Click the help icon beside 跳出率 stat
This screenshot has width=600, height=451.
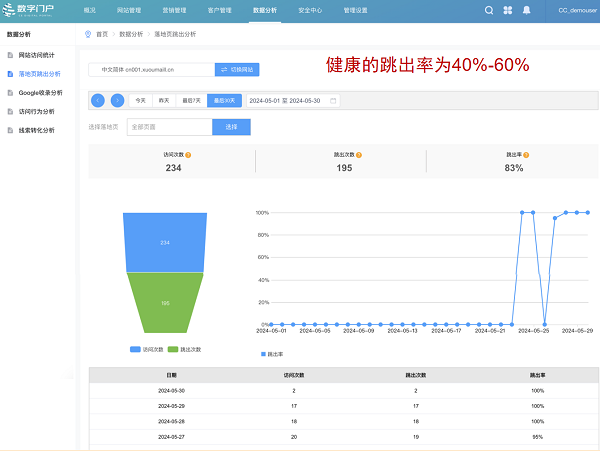coord(528,155)
